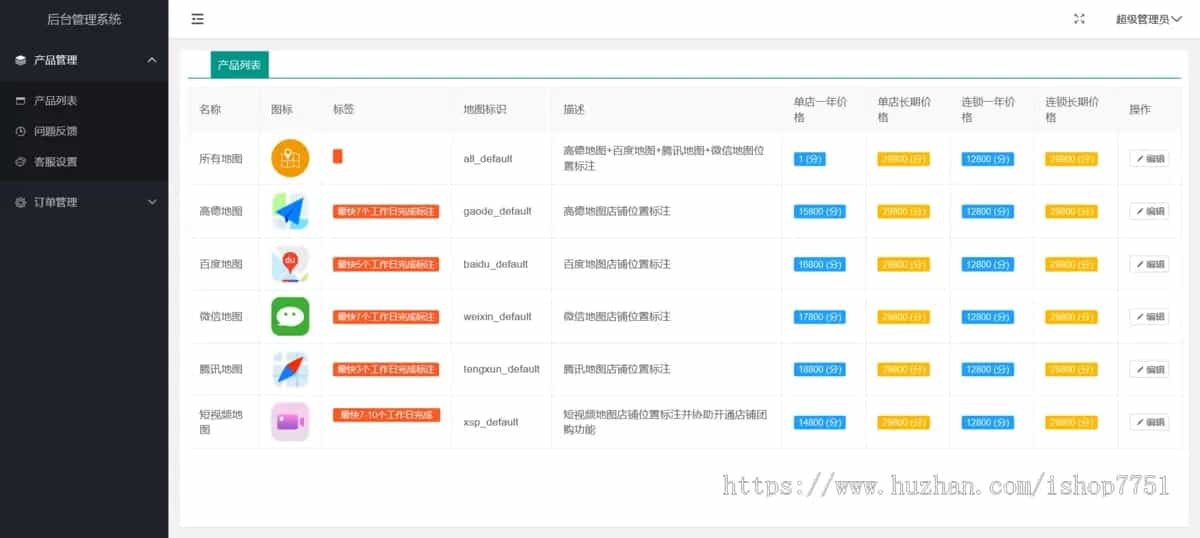Click the 高德地图店铺位置标注 description
The height and width of the screenshot is (538, 1200).
pos(617,211)
